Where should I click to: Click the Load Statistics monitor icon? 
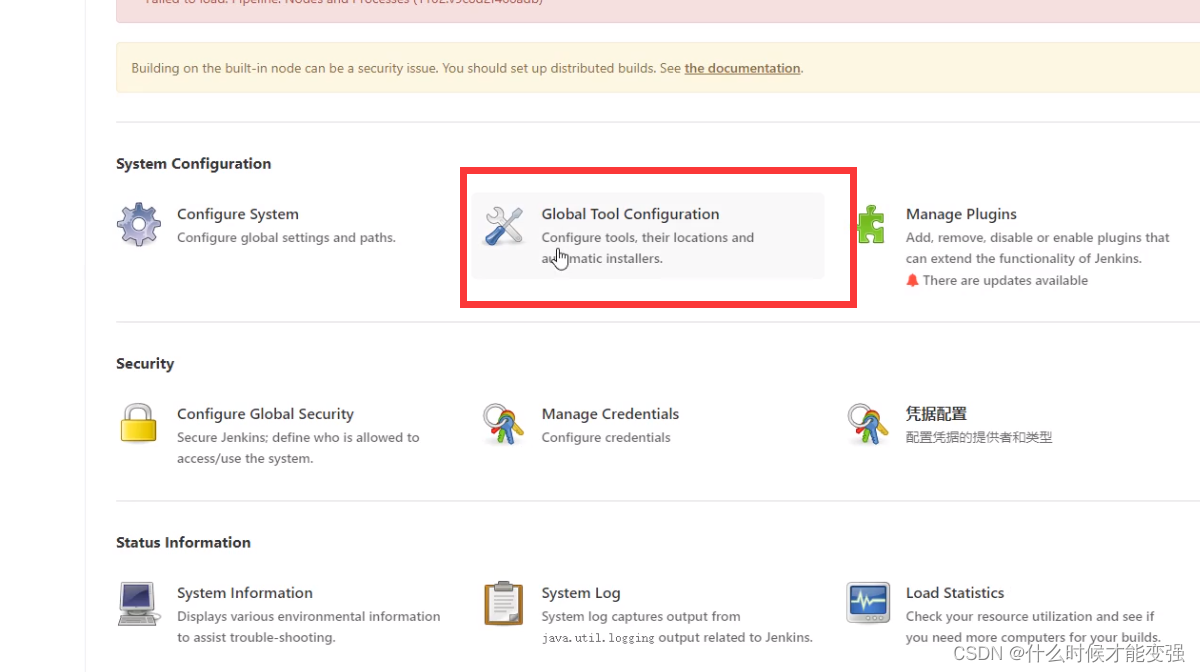pos(868,603)
